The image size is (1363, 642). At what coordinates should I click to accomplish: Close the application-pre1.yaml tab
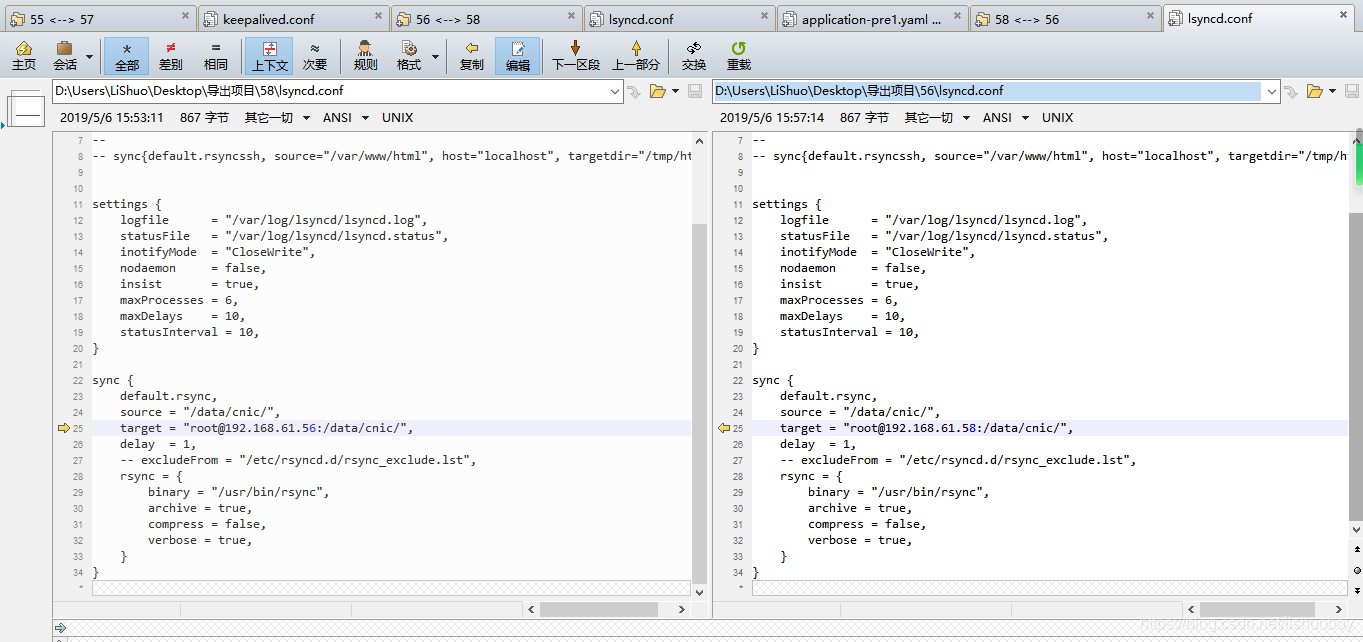point(956,18)
